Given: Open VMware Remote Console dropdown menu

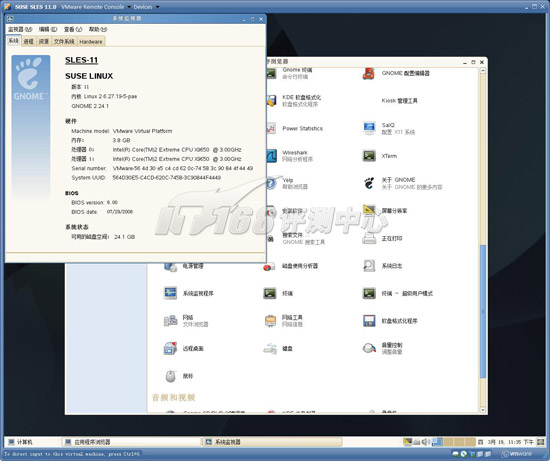Looking at the screenshot, I should (95, 7).
